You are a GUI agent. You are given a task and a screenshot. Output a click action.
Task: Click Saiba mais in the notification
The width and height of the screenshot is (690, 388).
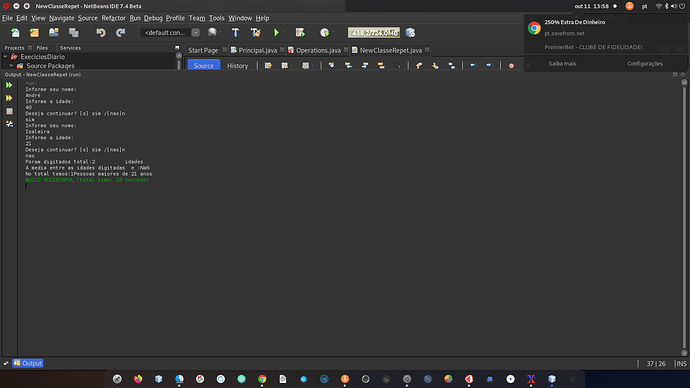pyautogui.click(x=562, y=63)
